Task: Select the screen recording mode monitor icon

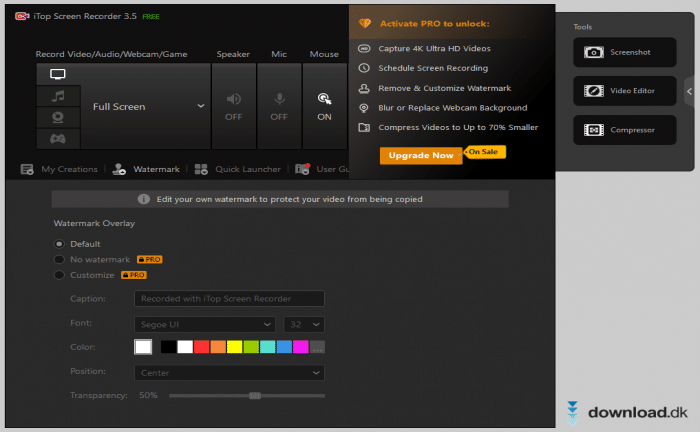Action: pos(58,74)
